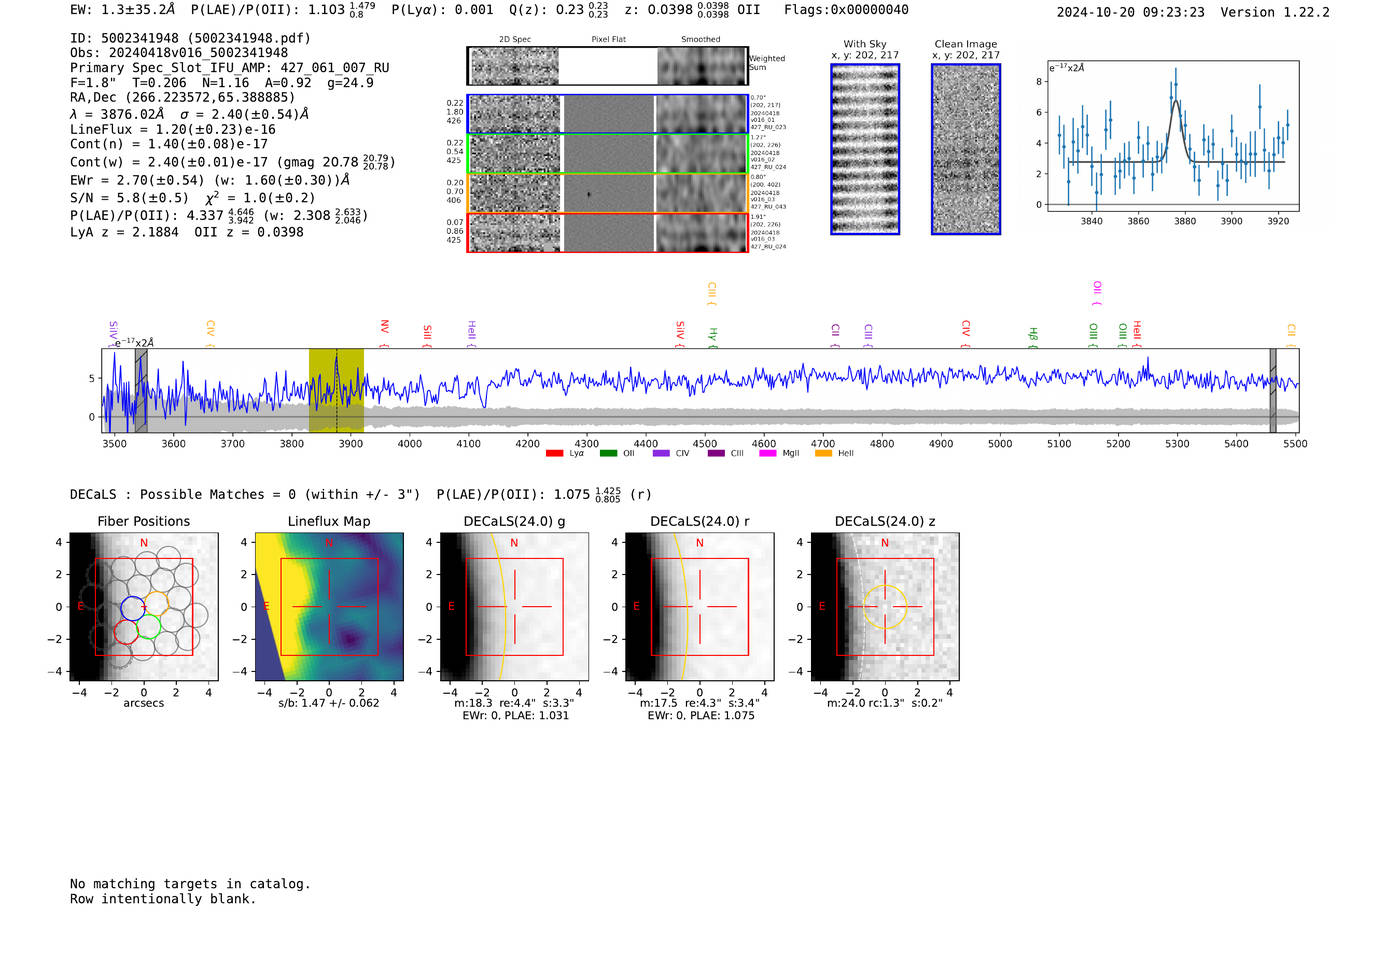This screenshot has height=953, width=1400.
Task: Click the emission line Gaussian fit plot
Action: [1172, 136]
